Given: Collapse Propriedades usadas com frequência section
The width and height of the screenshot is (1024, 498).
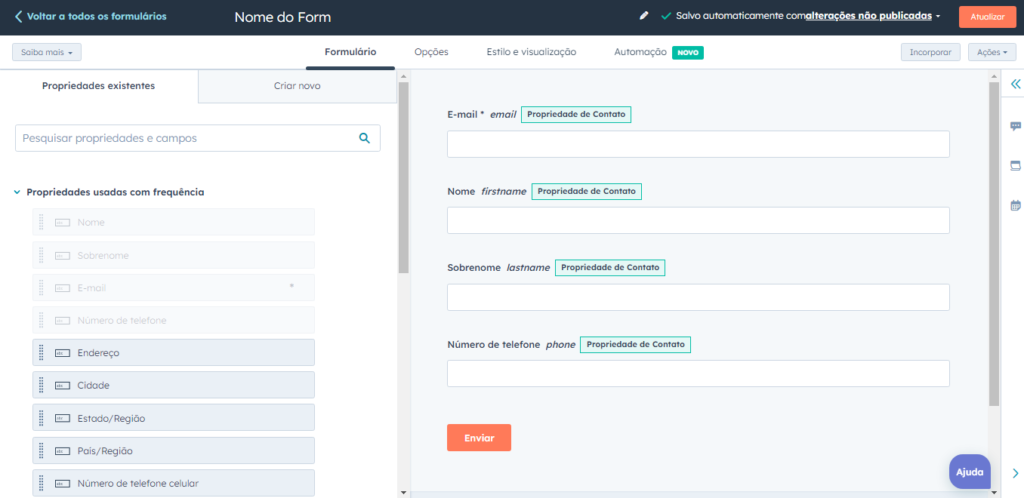Looking at the screenshot, I should coord(17,193).
